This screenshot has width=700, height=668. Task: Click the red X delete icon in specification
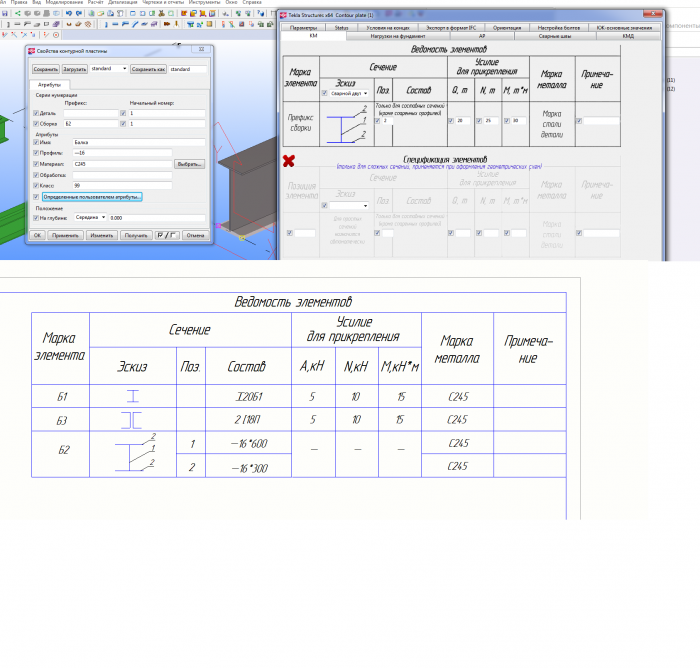(289, 161)
